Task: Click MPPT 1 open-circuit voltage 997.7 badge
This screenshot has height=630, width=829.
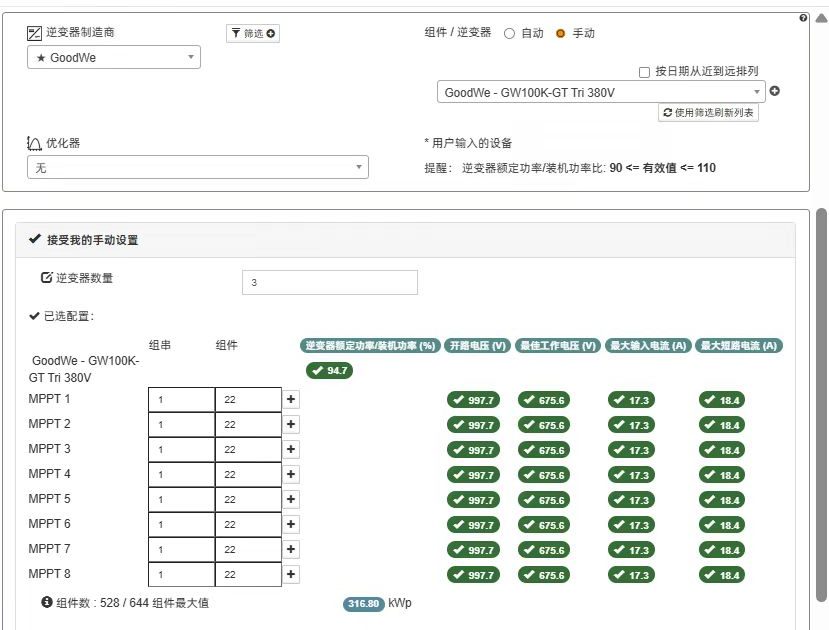Action: pos(473,400)
